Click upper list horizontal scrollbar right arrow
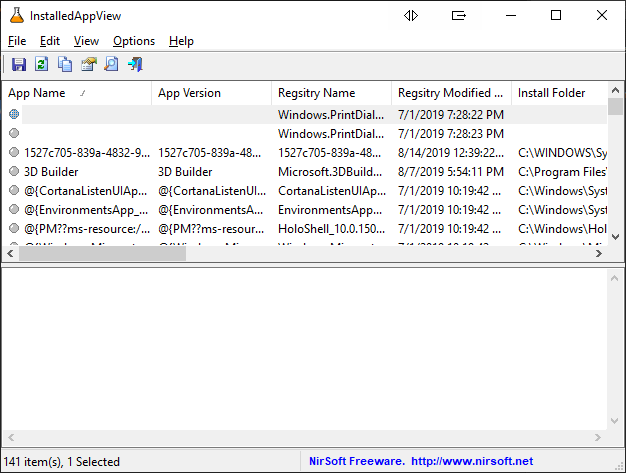The width and height of the screenshot is (626, 473). [x=598, y=253]
